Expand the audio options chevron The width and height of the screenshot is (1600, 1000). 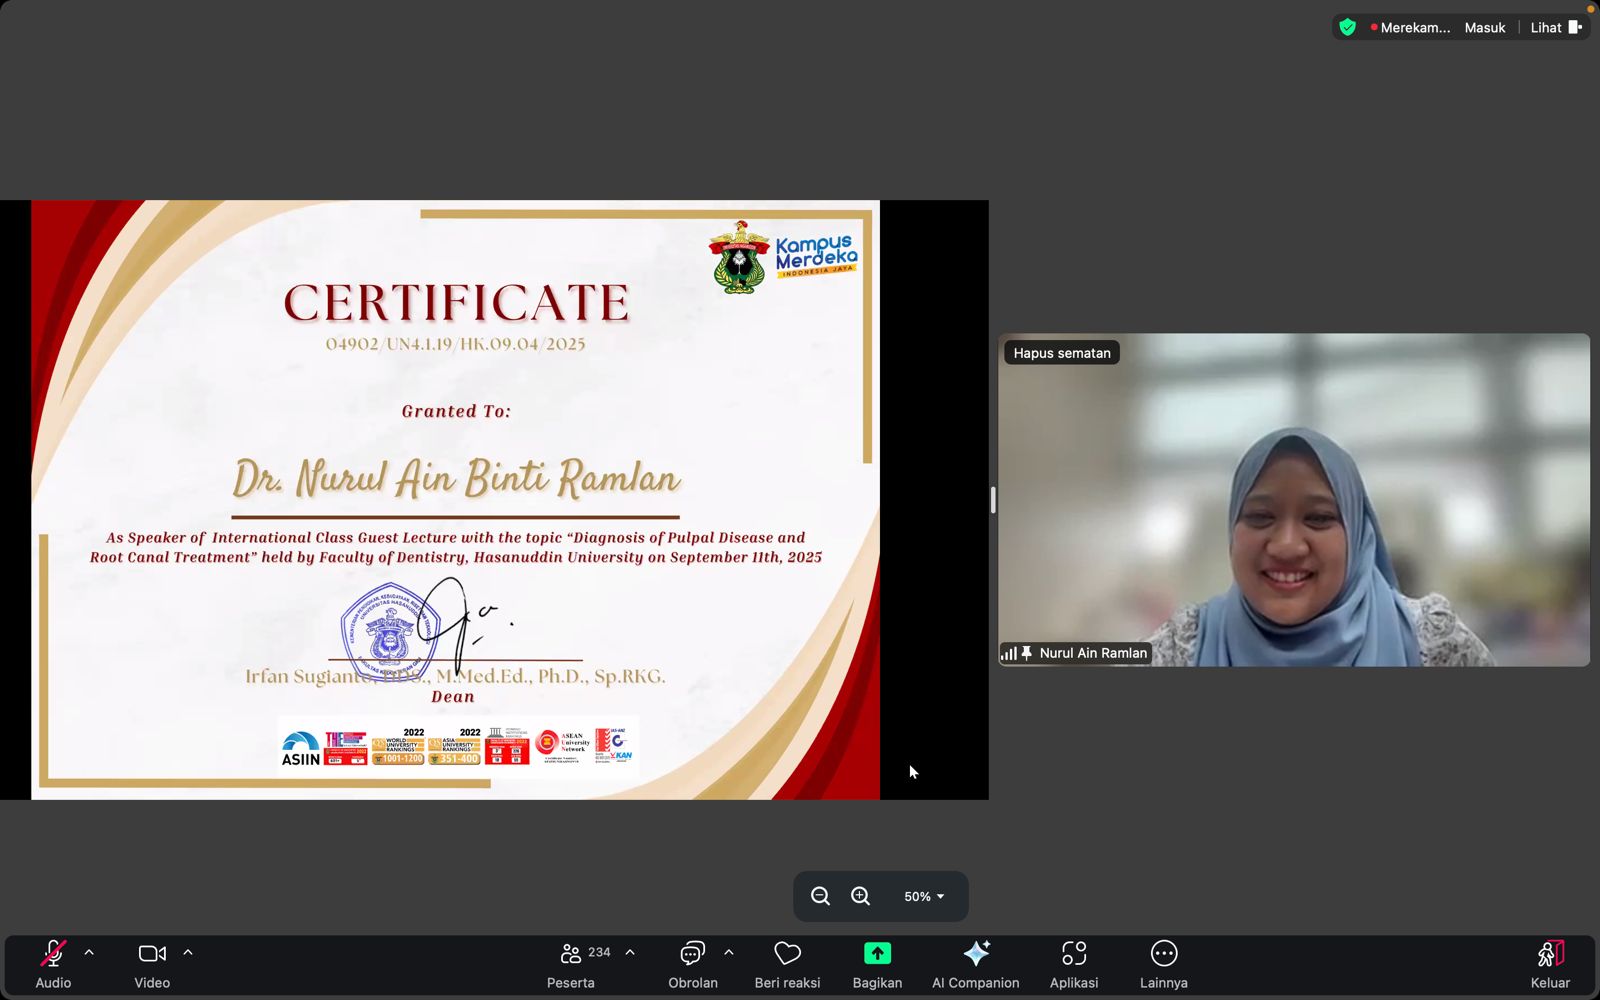coord(89,953)
